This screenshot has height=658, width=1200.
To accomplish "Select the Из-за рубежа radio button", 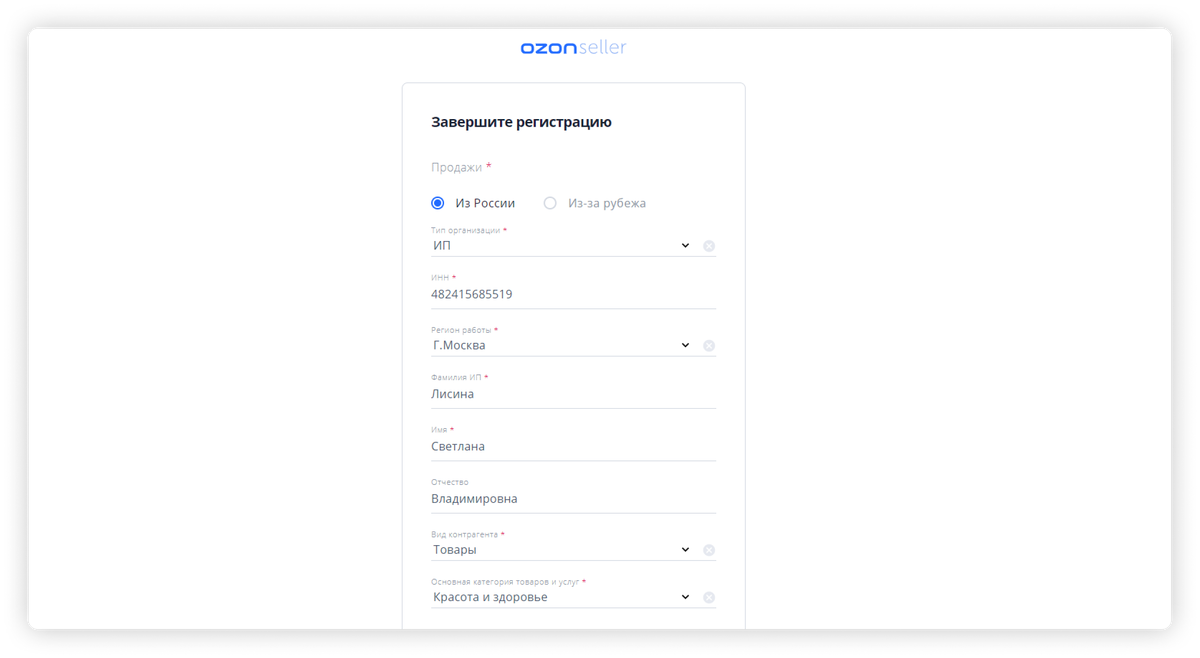I will [550, 203].
